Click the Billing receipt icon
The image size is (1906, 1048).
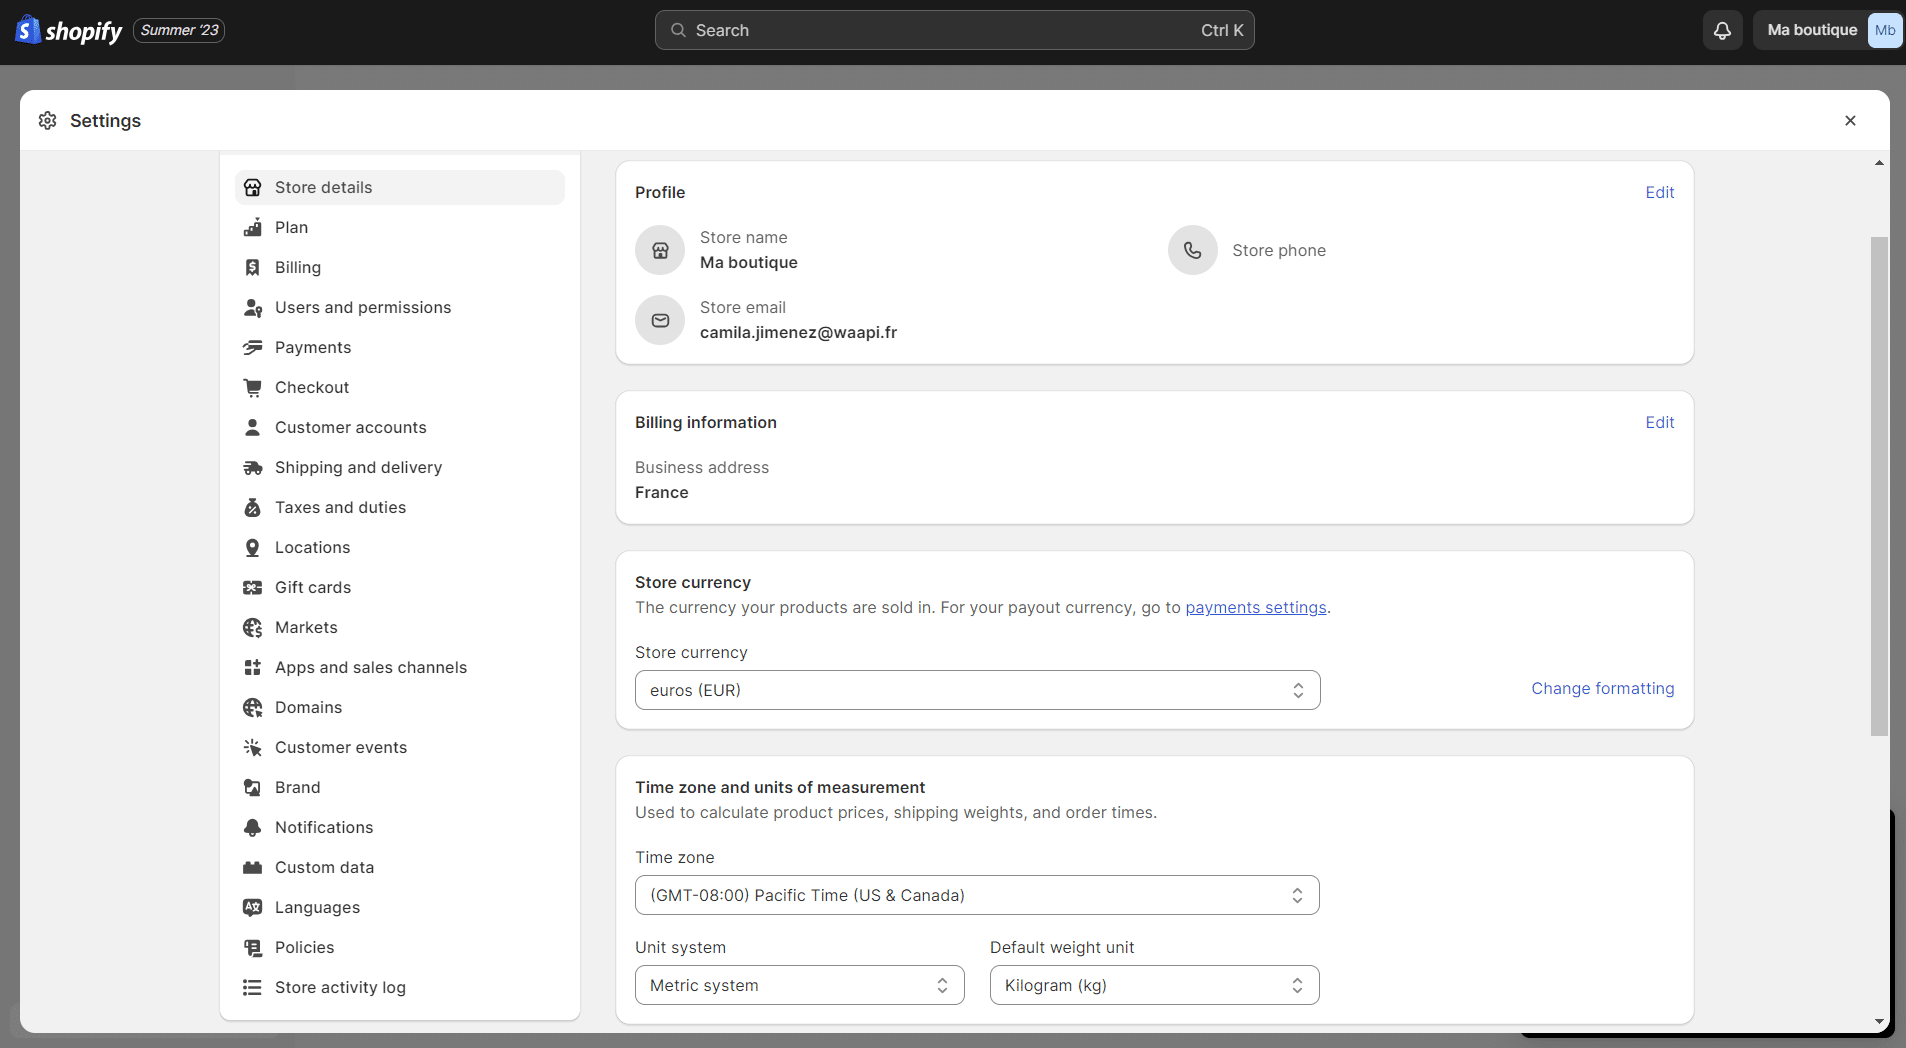coord(253,267)
